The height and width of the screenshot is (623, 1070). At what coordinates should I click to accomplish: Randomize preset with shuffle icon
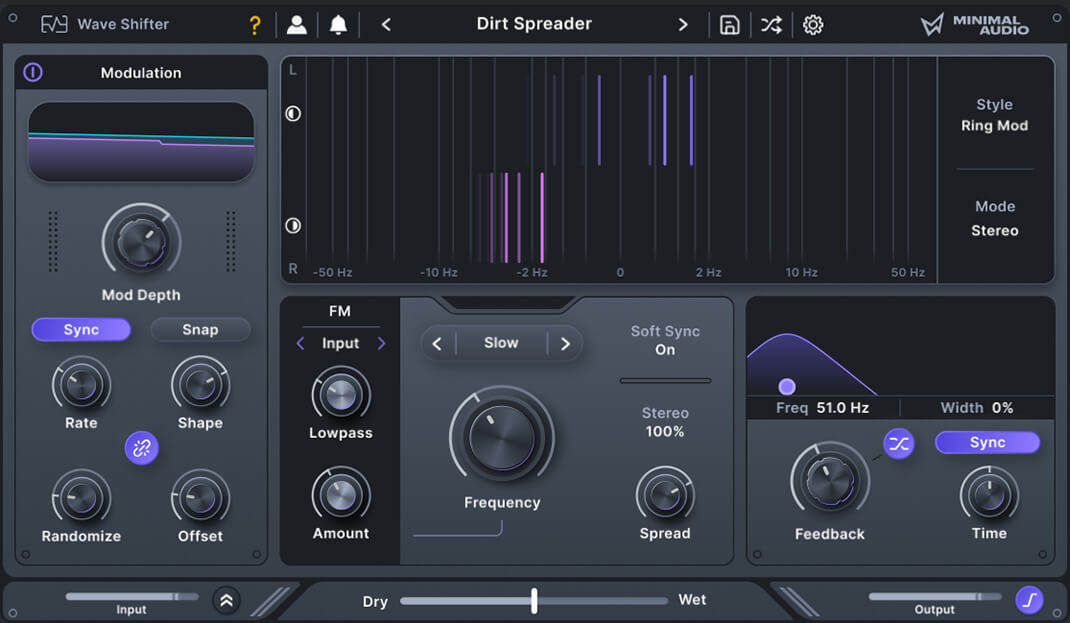(771, 25)
